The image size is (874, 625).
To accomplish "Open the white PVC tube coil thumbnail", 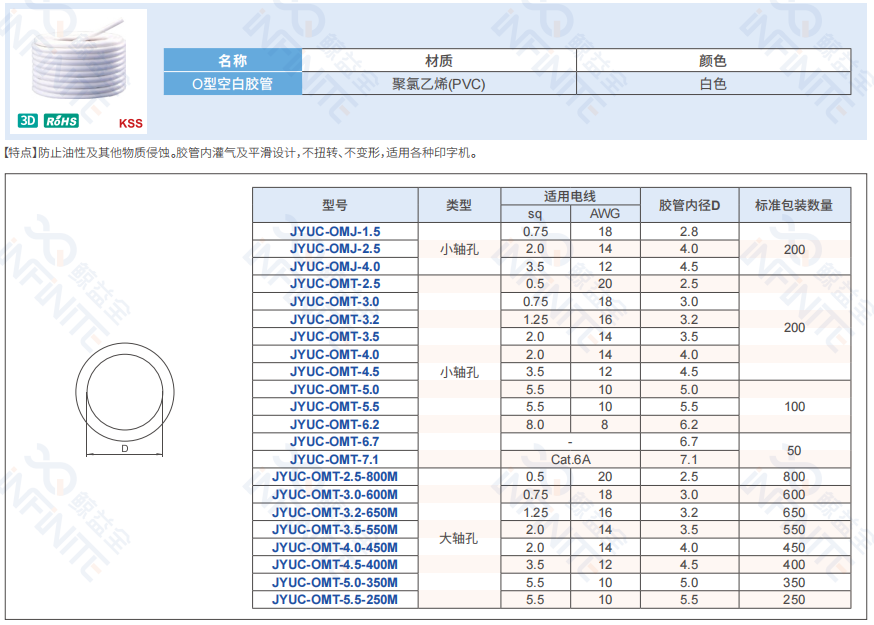I will coord(78,59).
